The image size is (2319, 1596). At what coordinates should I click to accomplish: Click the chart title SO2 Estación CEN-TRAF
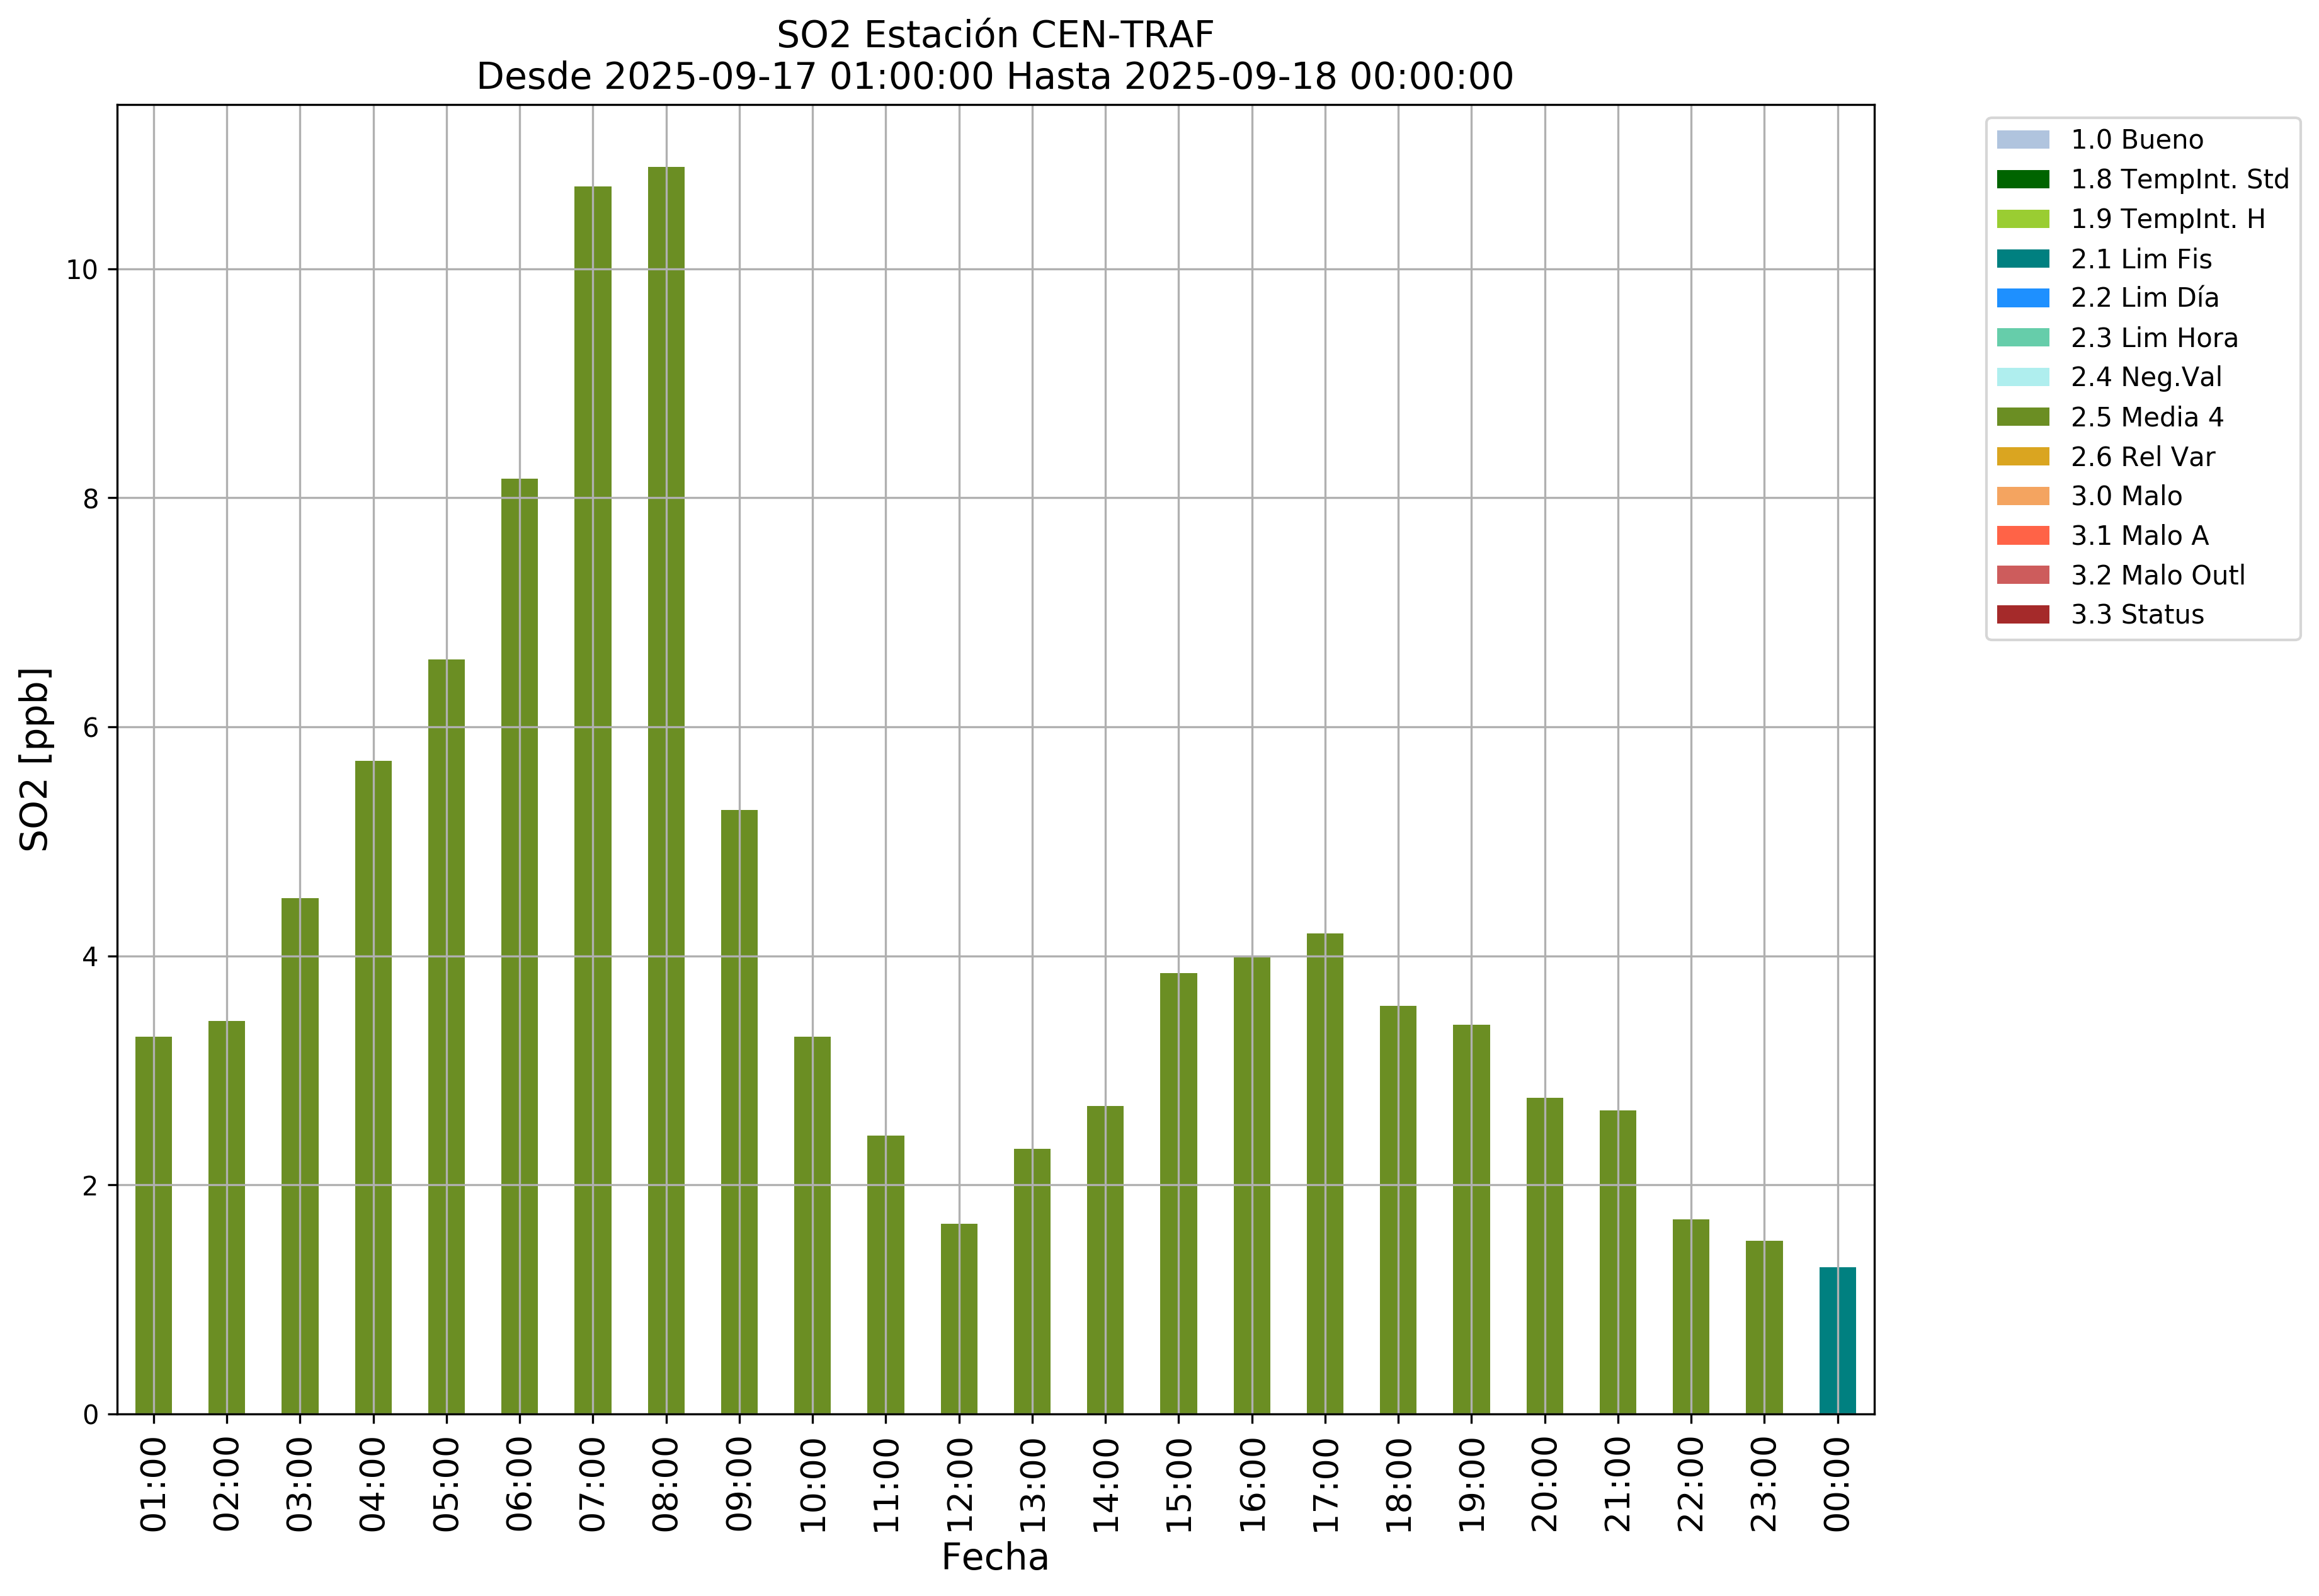995,35
